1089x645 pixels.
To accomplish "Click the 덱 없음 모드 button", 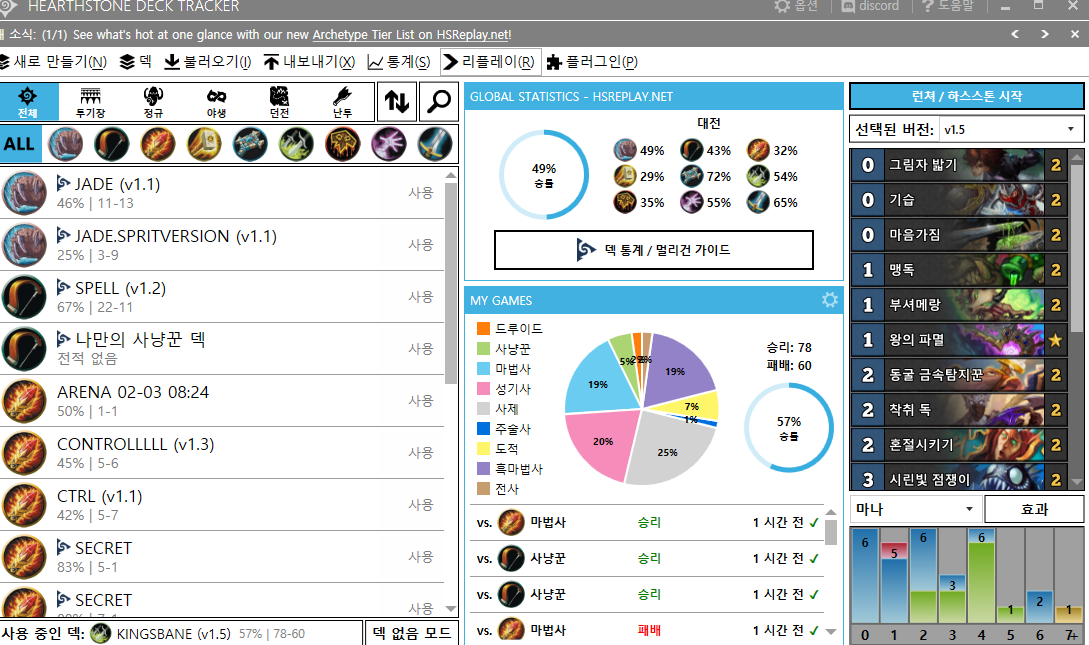I will tap(411, 633).
